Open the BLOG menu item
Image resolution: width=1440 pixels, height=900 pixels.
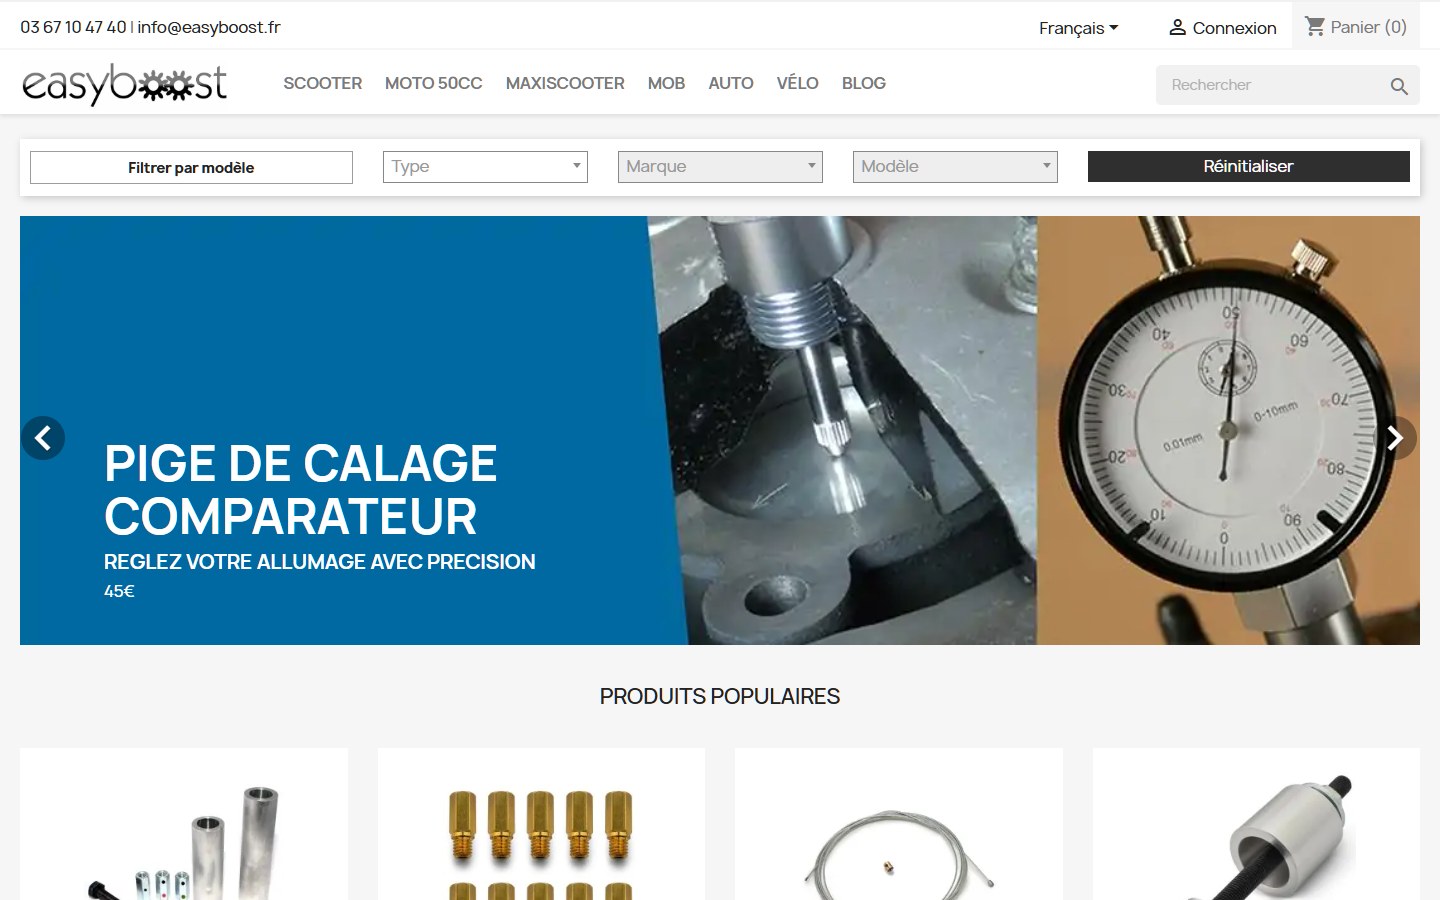864,84
